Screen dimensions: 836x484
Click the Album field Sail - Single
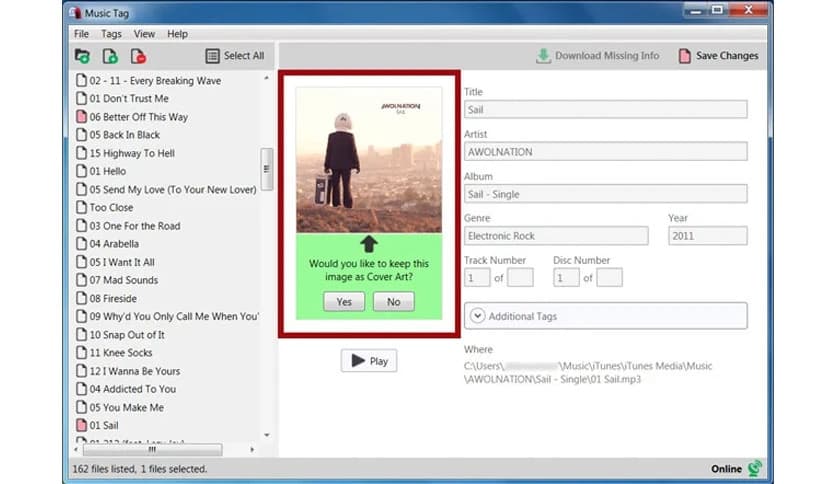coord(605,193)
